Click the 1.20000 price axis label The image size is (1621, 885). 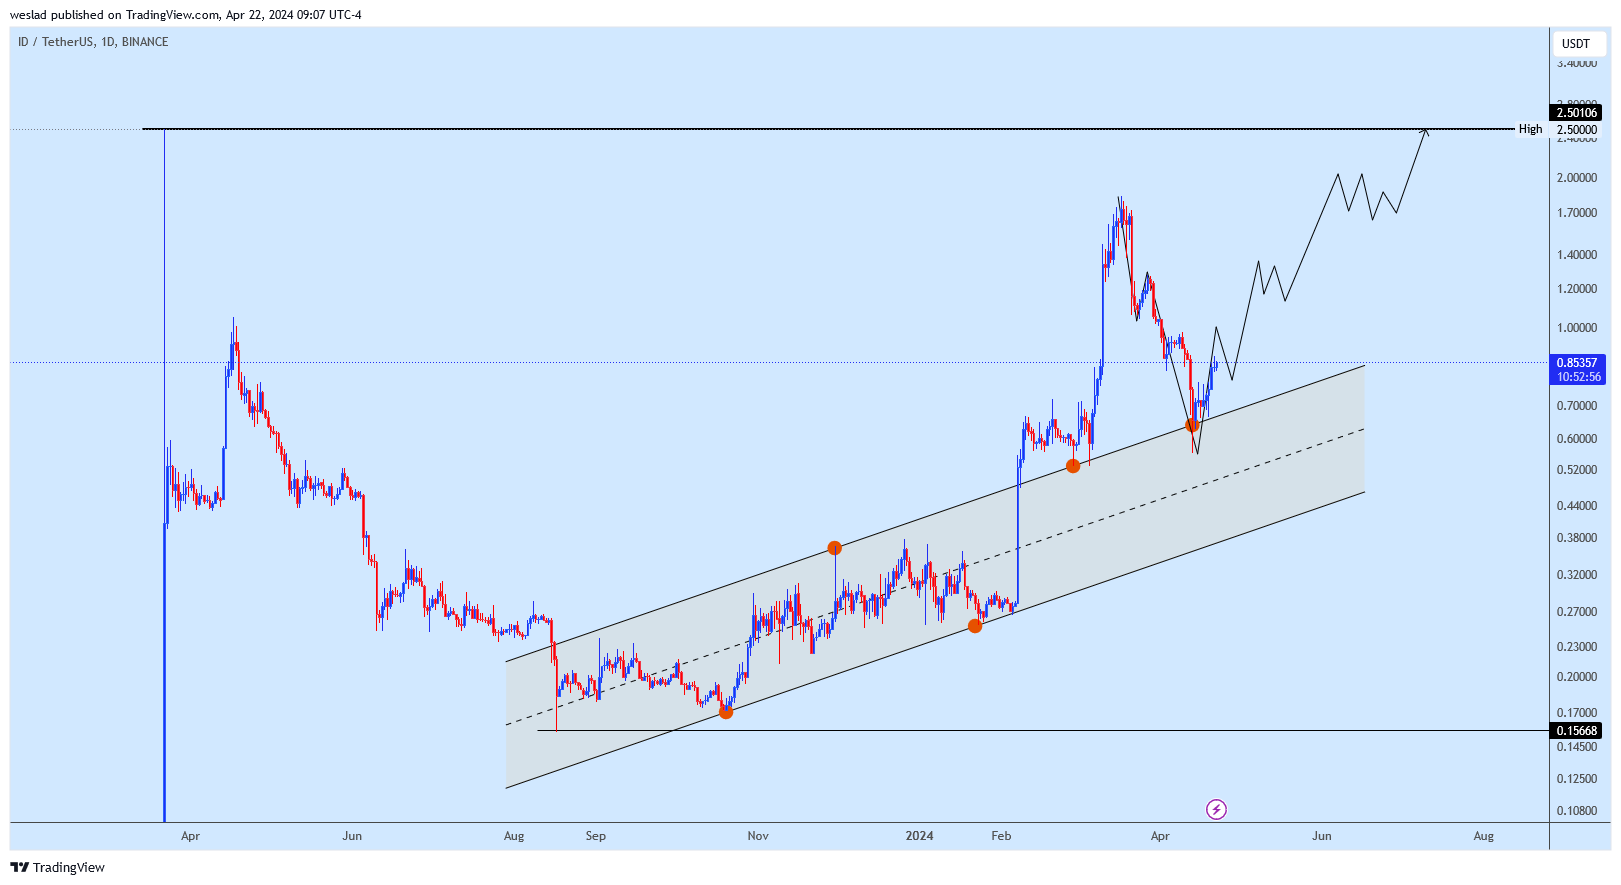pyautogui.click(x=1577, y=289)
